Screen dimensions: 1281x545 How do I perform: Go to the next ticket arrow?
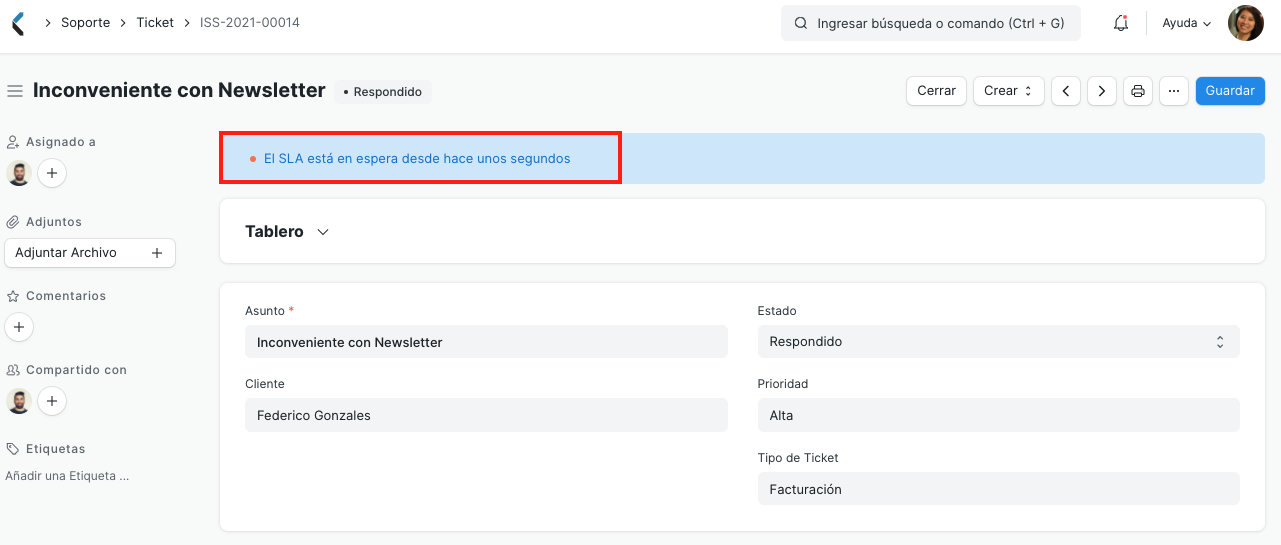pos(1102,91)
